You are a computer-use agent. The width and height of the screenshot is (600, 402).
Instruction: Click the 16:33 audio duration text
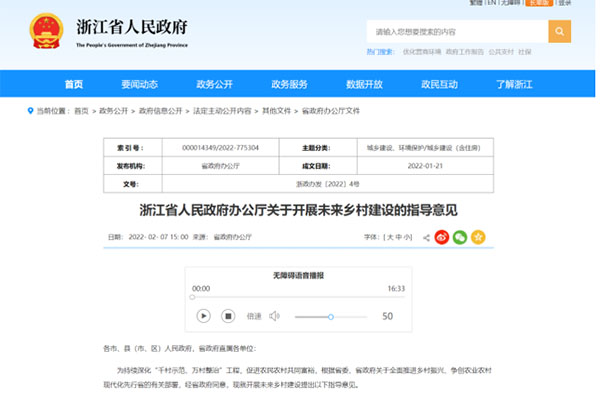(396, 288)
